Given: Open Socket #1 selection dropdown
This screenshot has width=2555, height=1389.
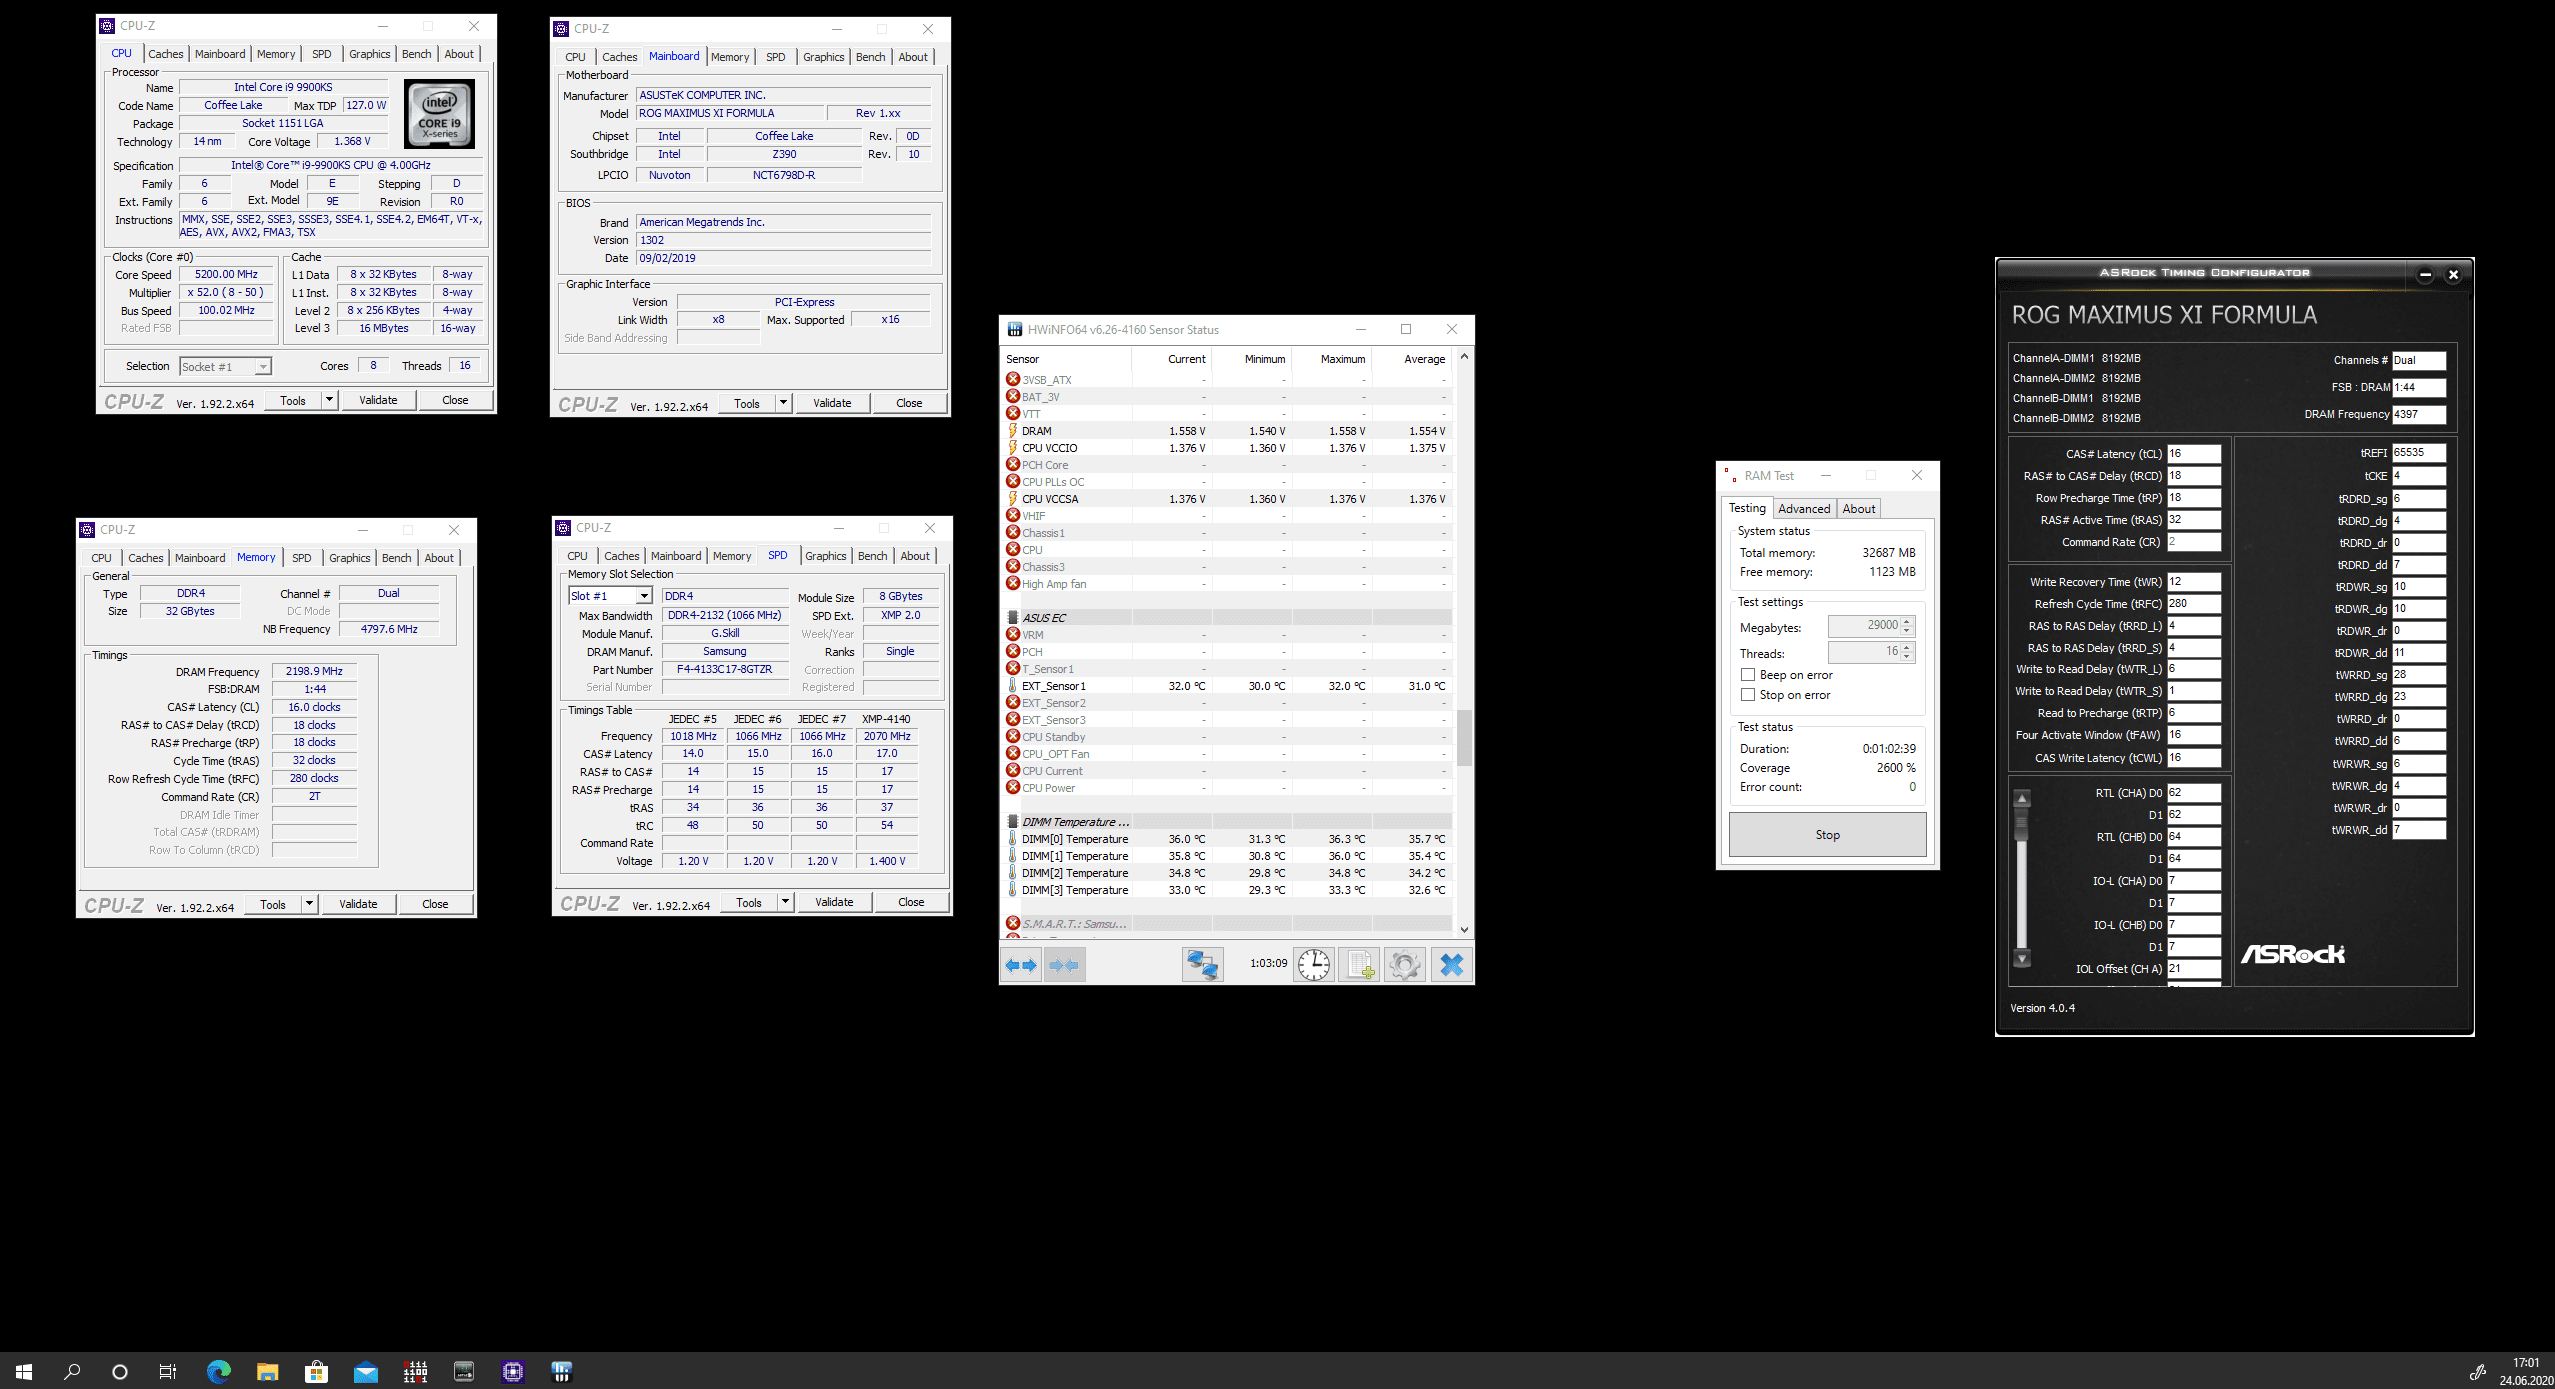Looking at the screenshot, I should [x=226, y=367].
